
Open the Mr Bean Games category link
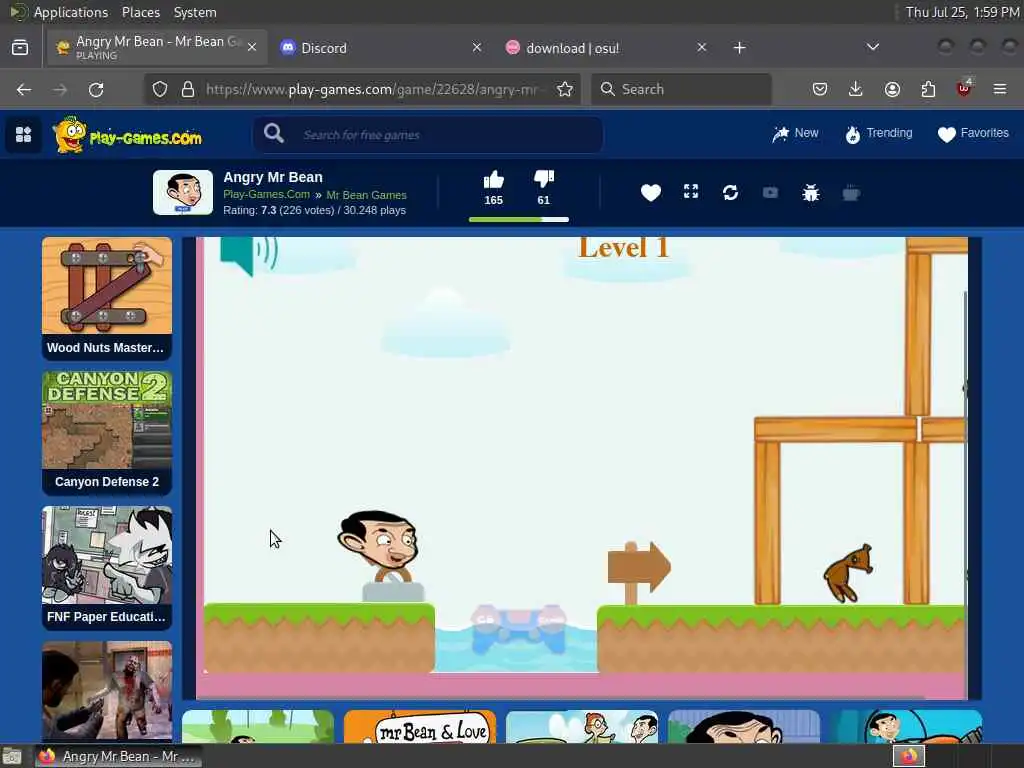[366, 195]
